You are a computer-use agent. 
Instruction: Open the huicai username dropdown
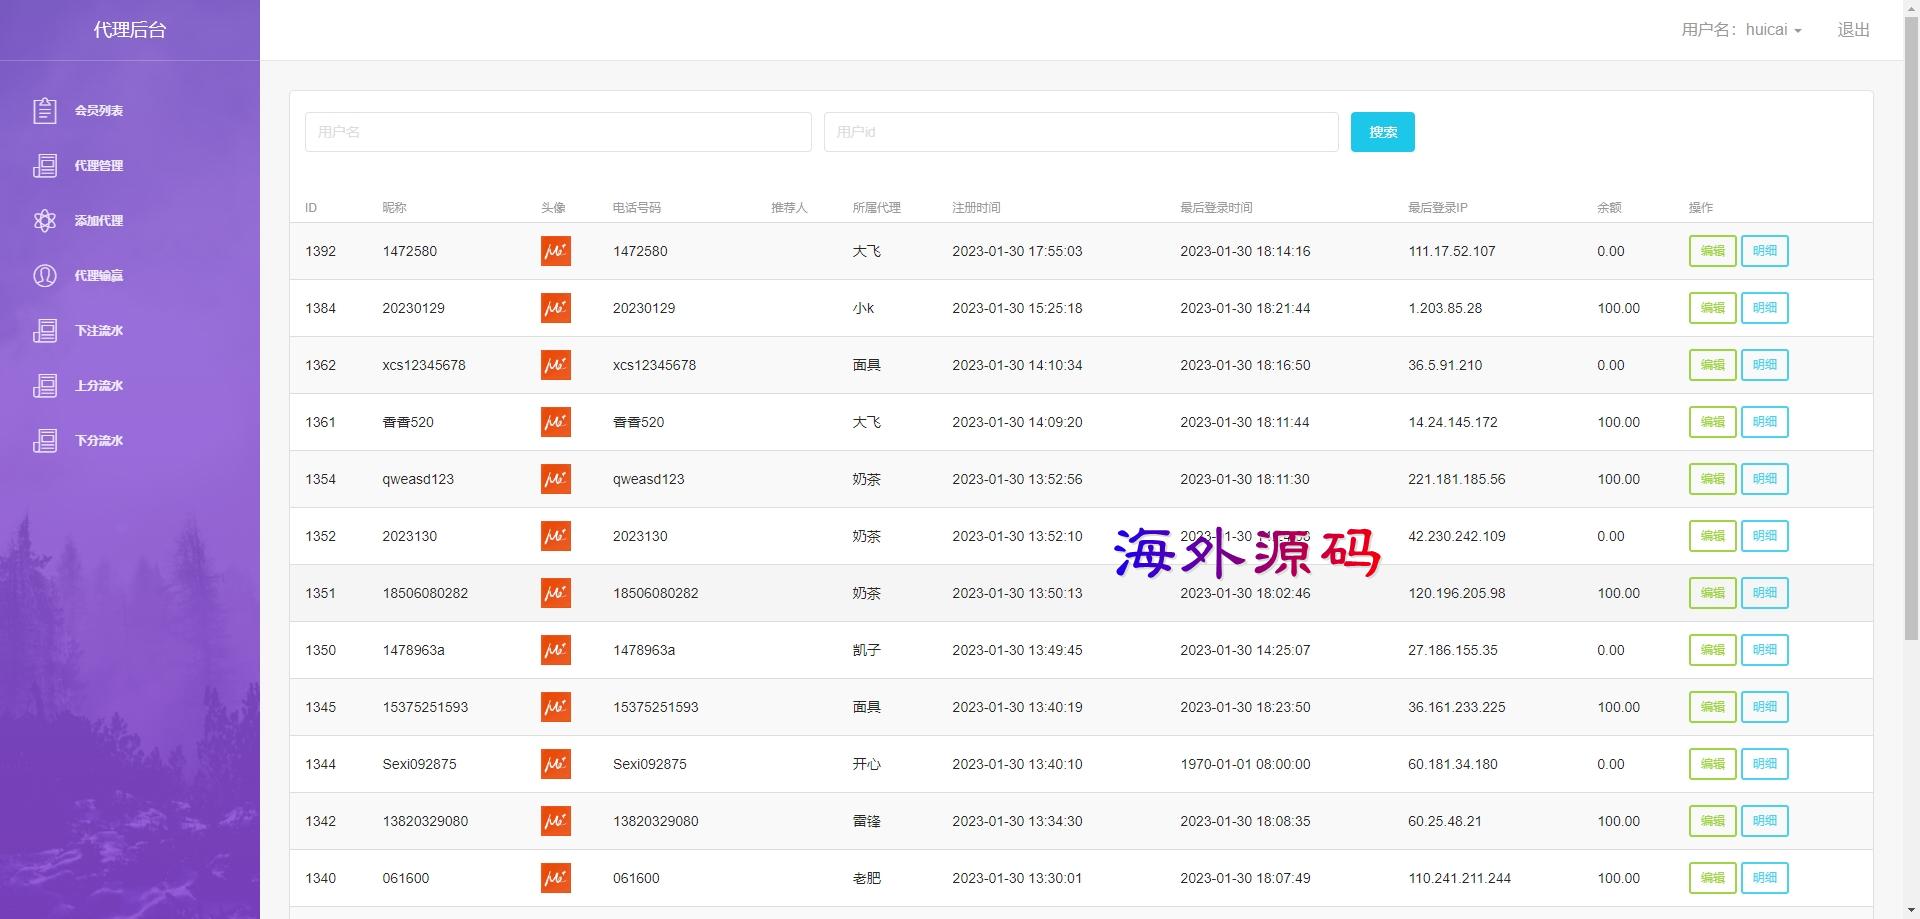click(x=1741, y=30)
